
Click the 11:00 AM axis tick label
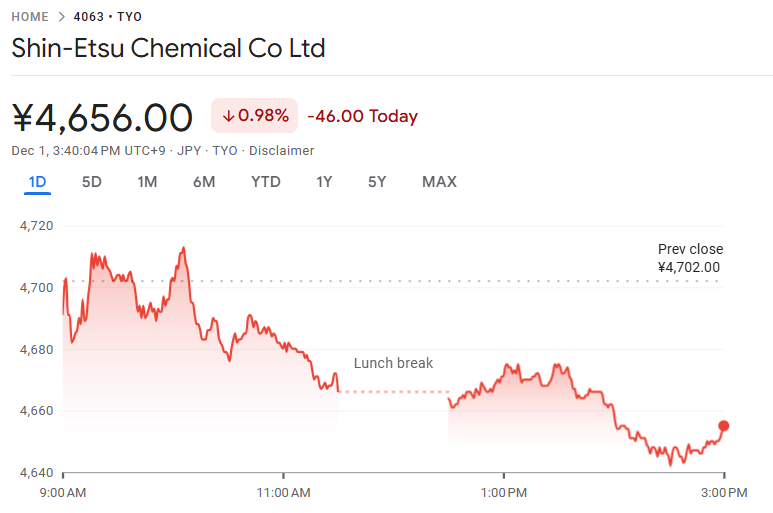pyautogui.click(x=283, y=492)
